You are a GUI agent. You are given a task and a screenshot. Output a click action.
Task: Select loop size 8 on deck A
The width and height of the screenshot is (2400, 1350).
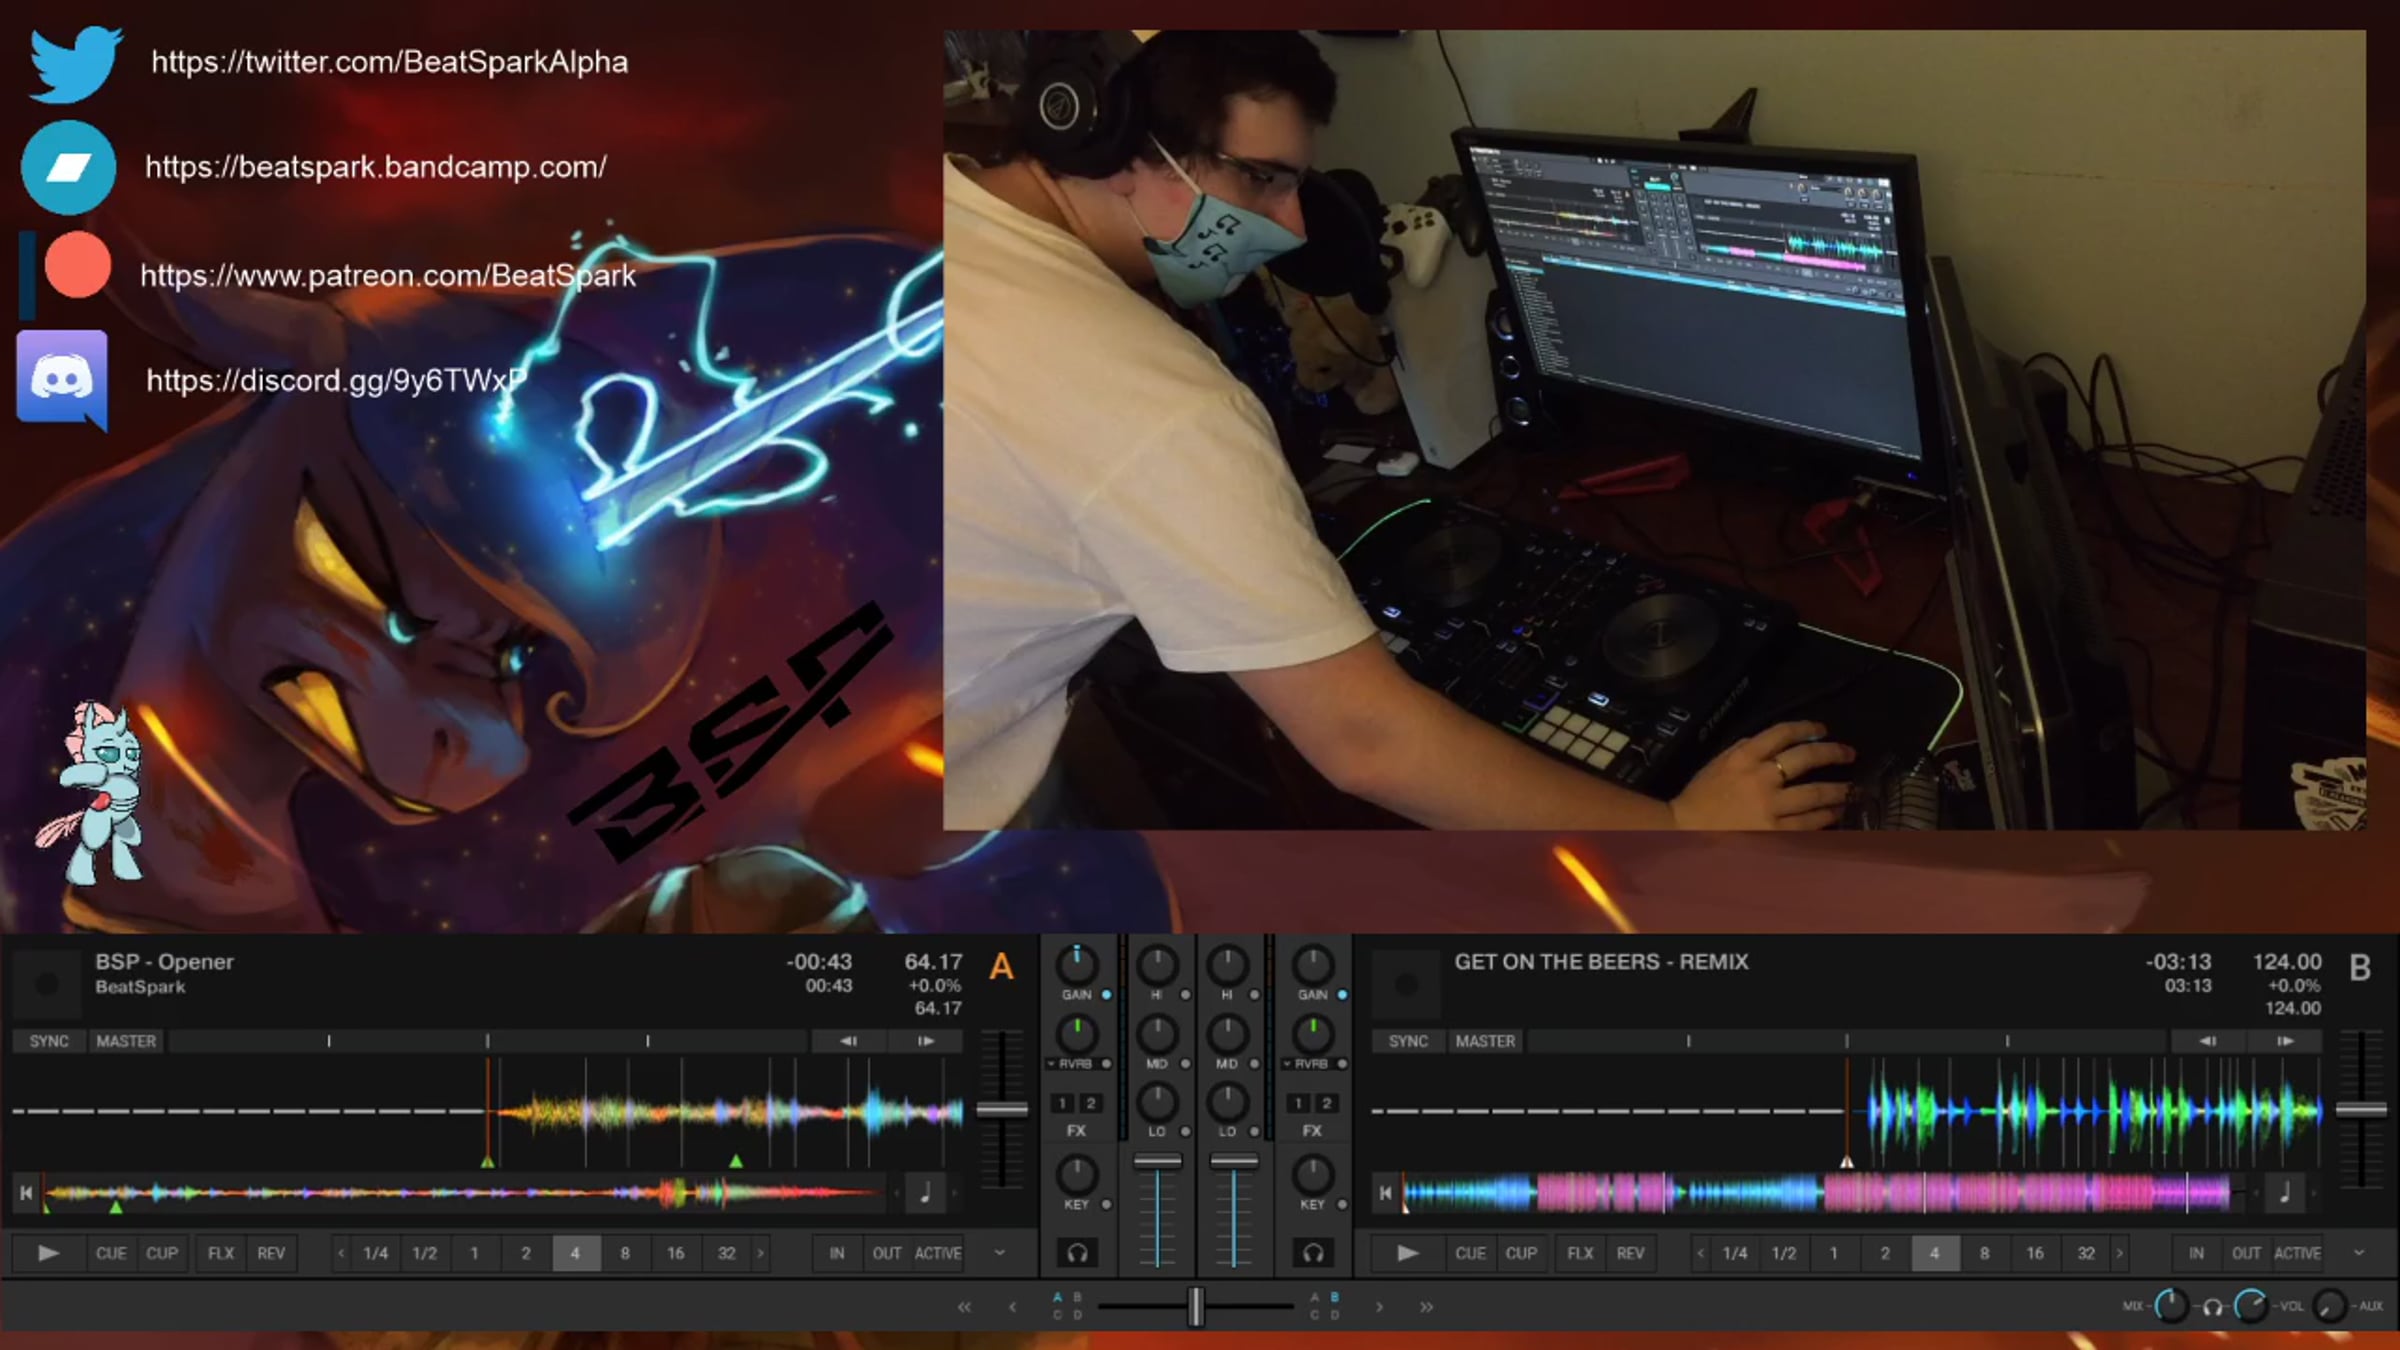625,1253
